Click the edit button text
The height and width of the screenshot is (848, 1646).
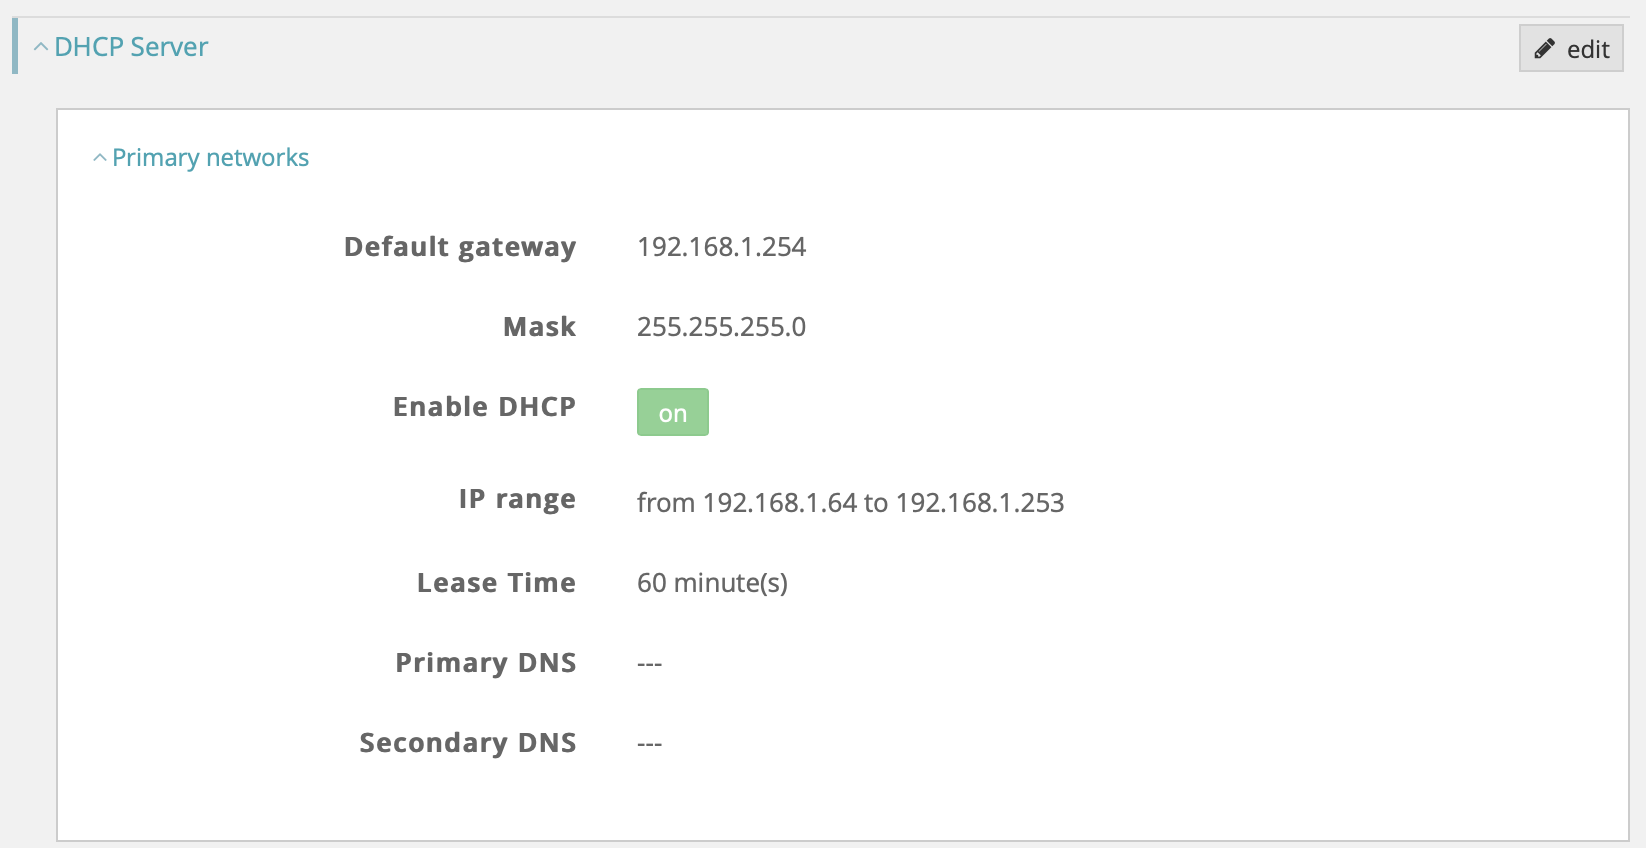(x=1588, y=50)
